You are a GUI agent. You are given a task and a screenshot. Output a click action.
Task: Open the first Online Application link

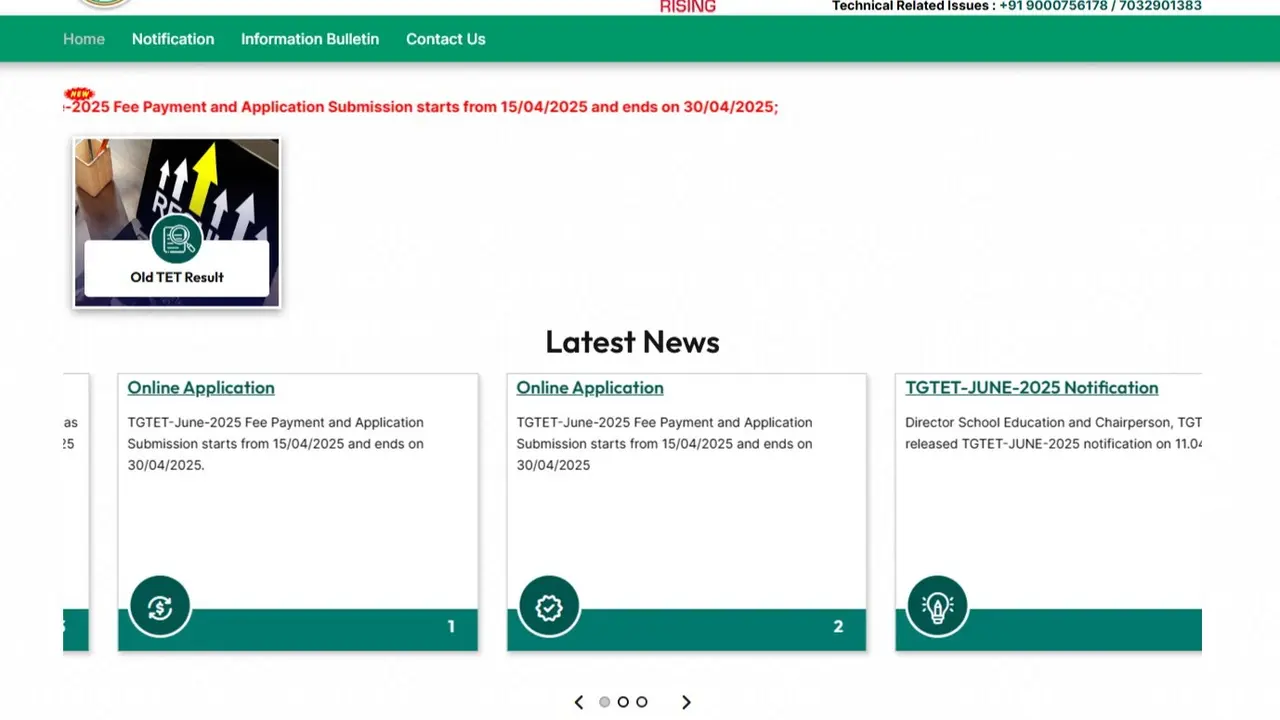coord(200,388)
